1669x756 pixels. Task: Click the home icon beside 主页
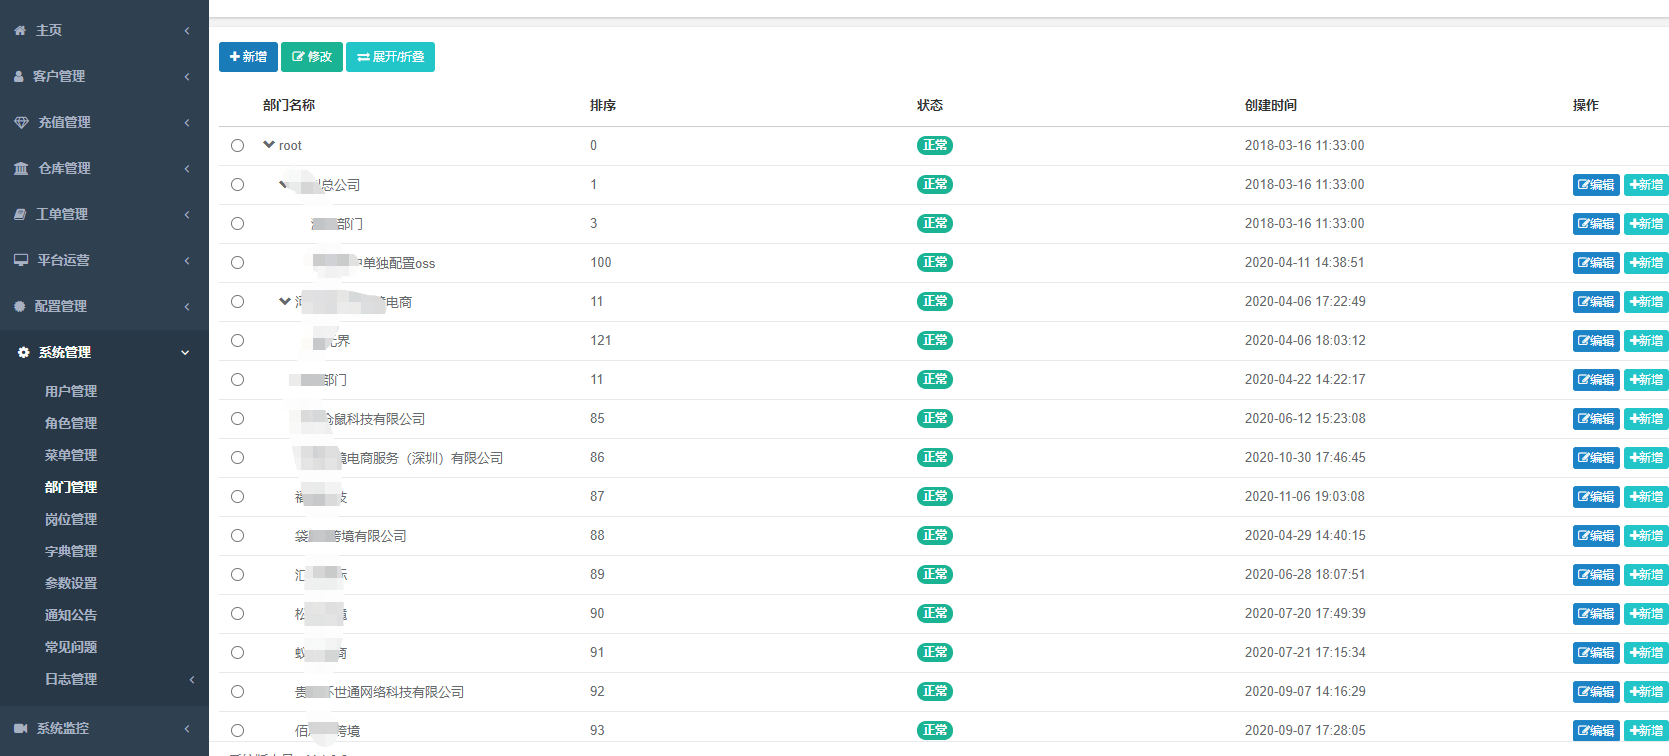click(x=20, y=31)
